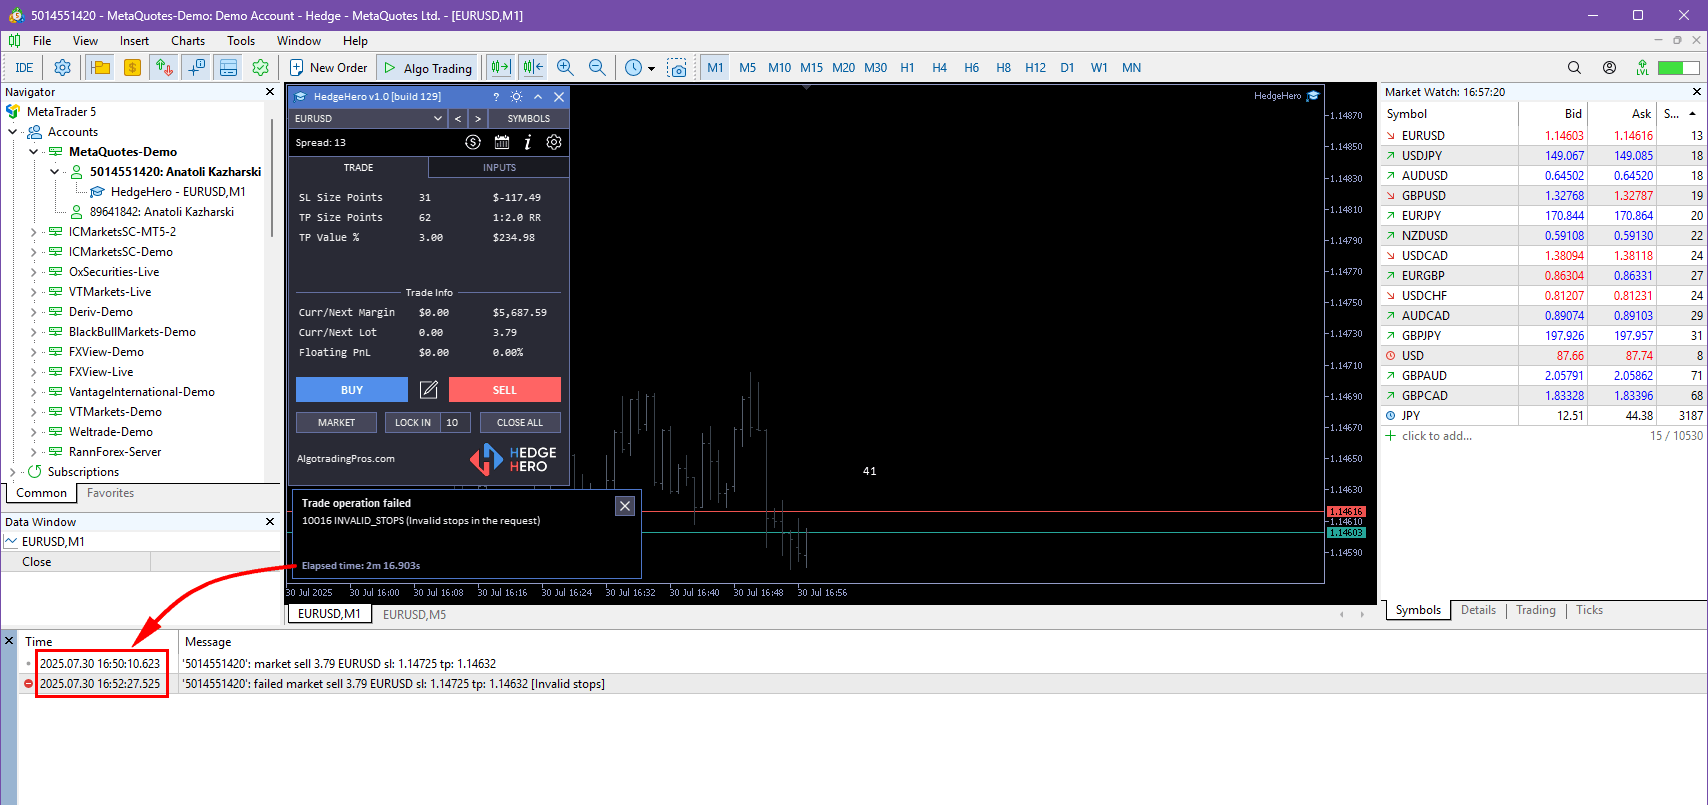Select the GBPUSD row in Market Watch

pyautogui.click(x=1543, y=196)
